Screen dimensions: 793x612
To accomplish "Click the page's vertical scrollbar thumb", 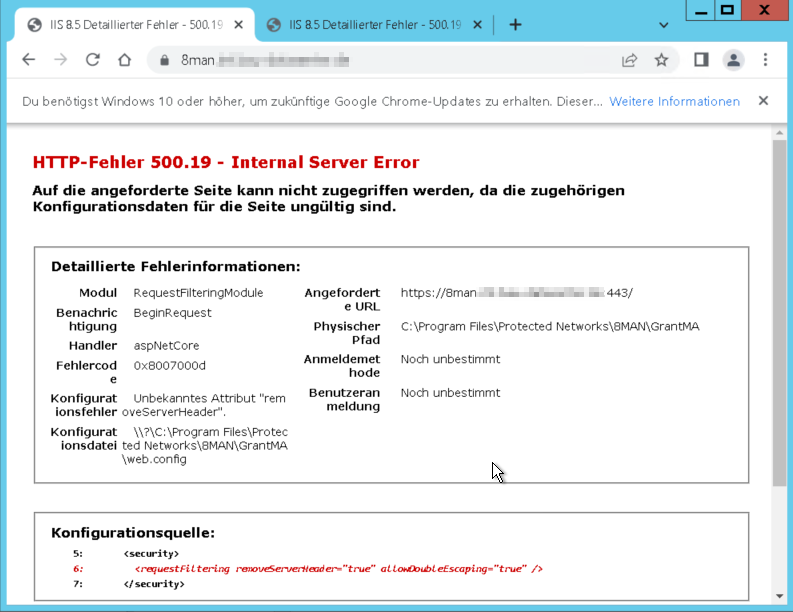I will [779, 314].
